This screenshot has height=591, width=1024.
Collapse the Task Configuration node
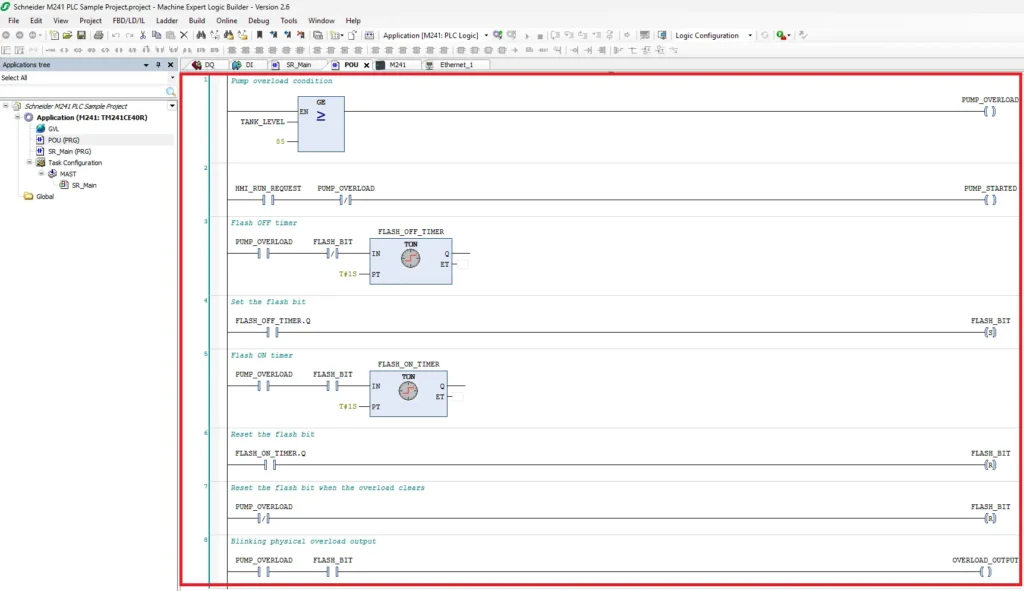click(29, 163)
